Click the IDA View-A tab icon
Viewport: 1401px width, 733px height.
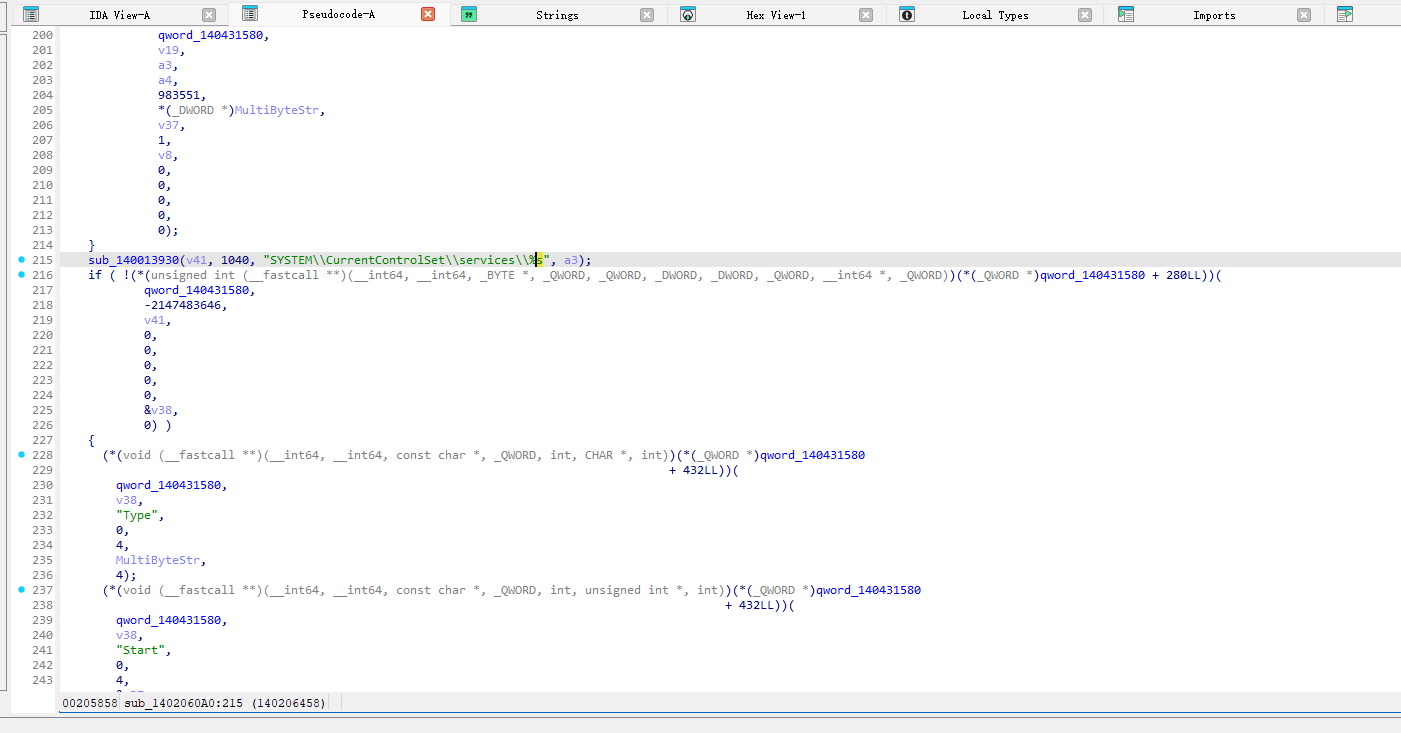click(31, 15)
